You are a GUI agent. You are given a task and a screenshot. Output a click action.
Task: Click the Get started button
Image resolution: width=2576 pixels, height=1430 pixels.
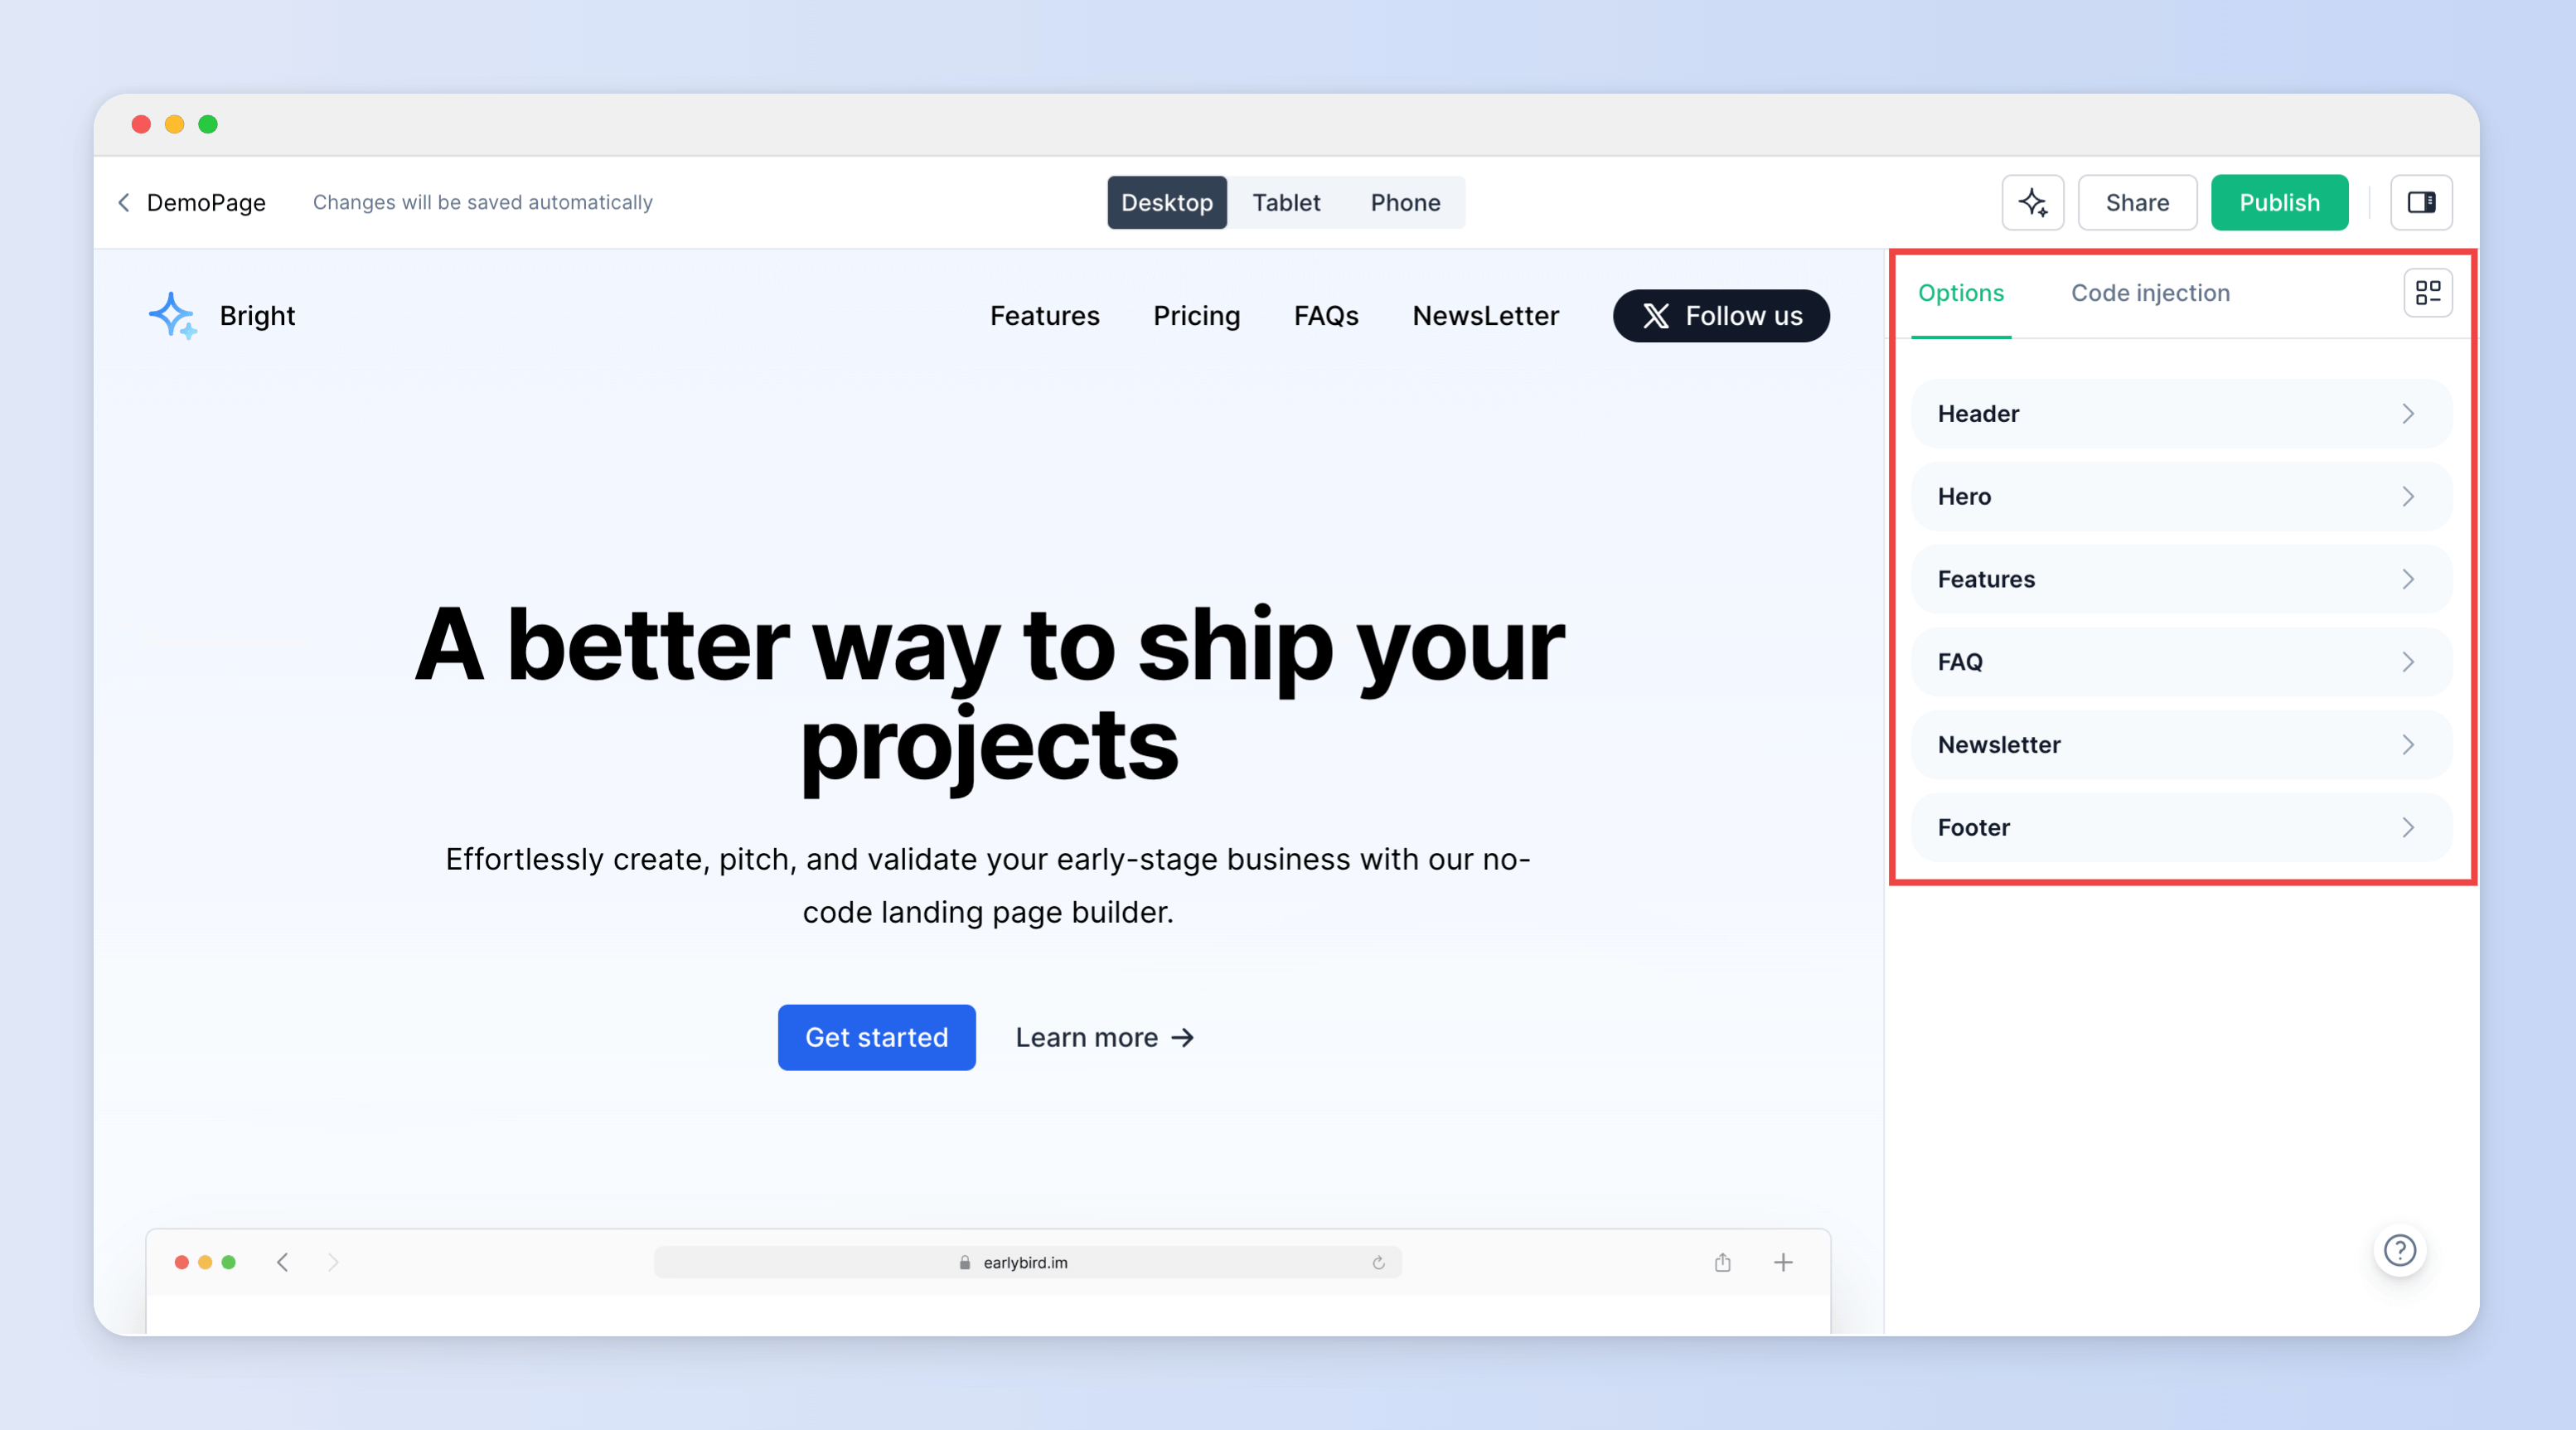click(877, 1037)
